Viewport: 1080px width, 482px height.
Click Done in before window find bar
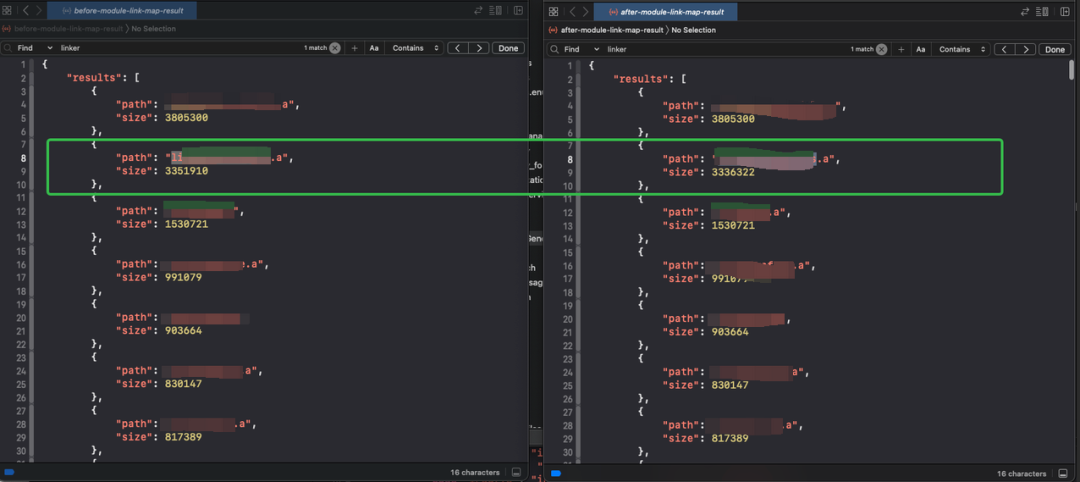coord(508,48)
